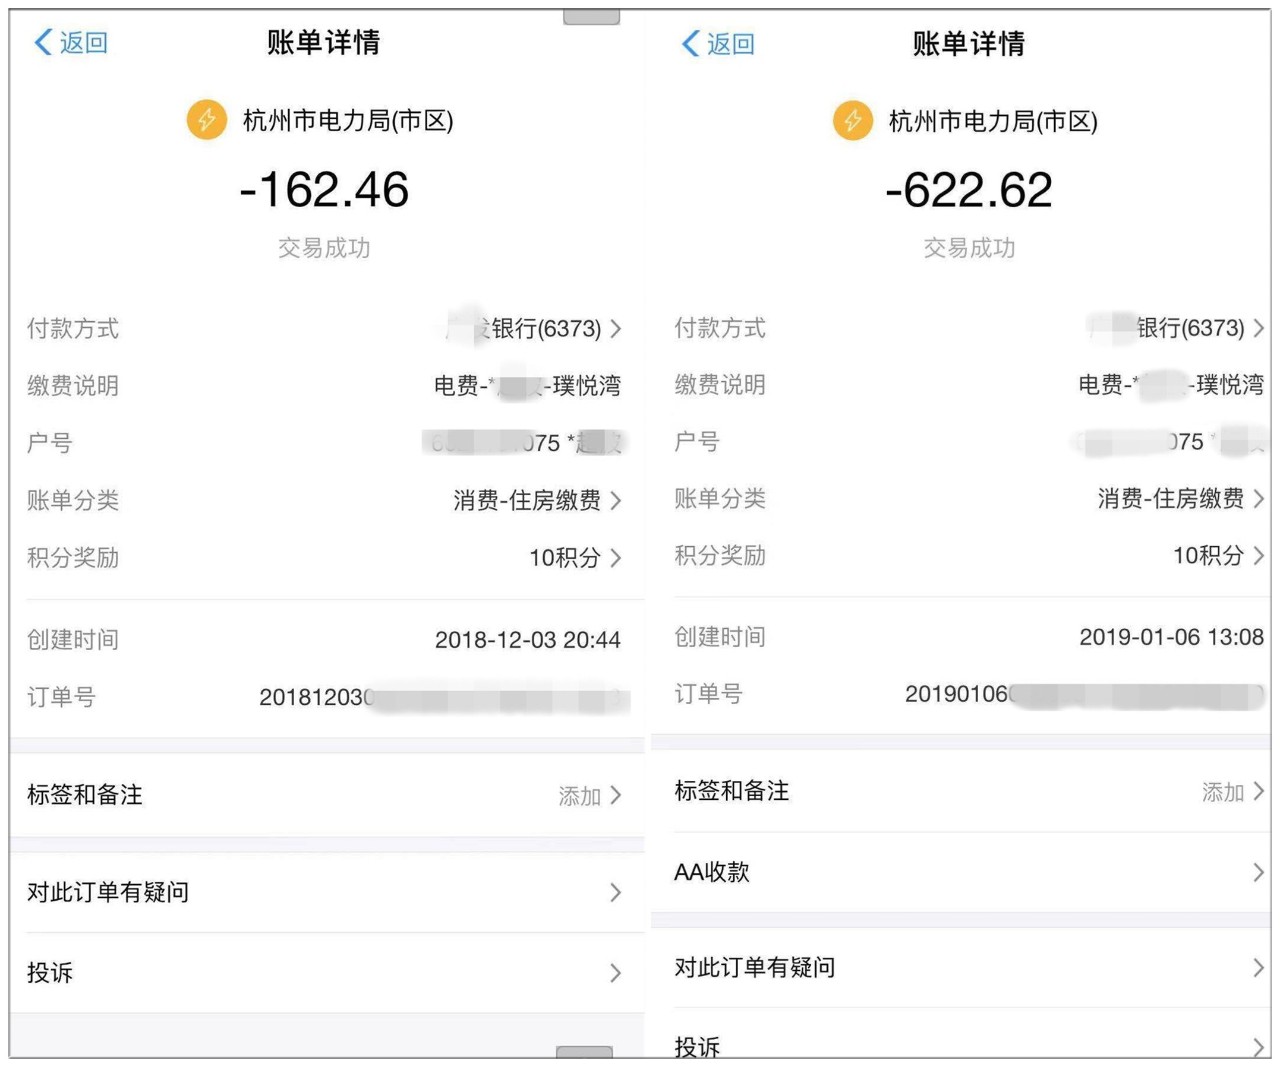Open AA收款 row
Image resolution: width=1280 pixels, height=1067 pixels.
960,872
